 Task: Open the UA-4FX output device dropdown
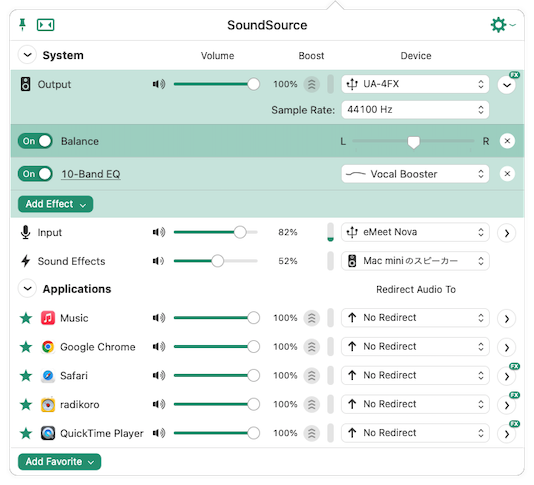(x=415, y=84)
